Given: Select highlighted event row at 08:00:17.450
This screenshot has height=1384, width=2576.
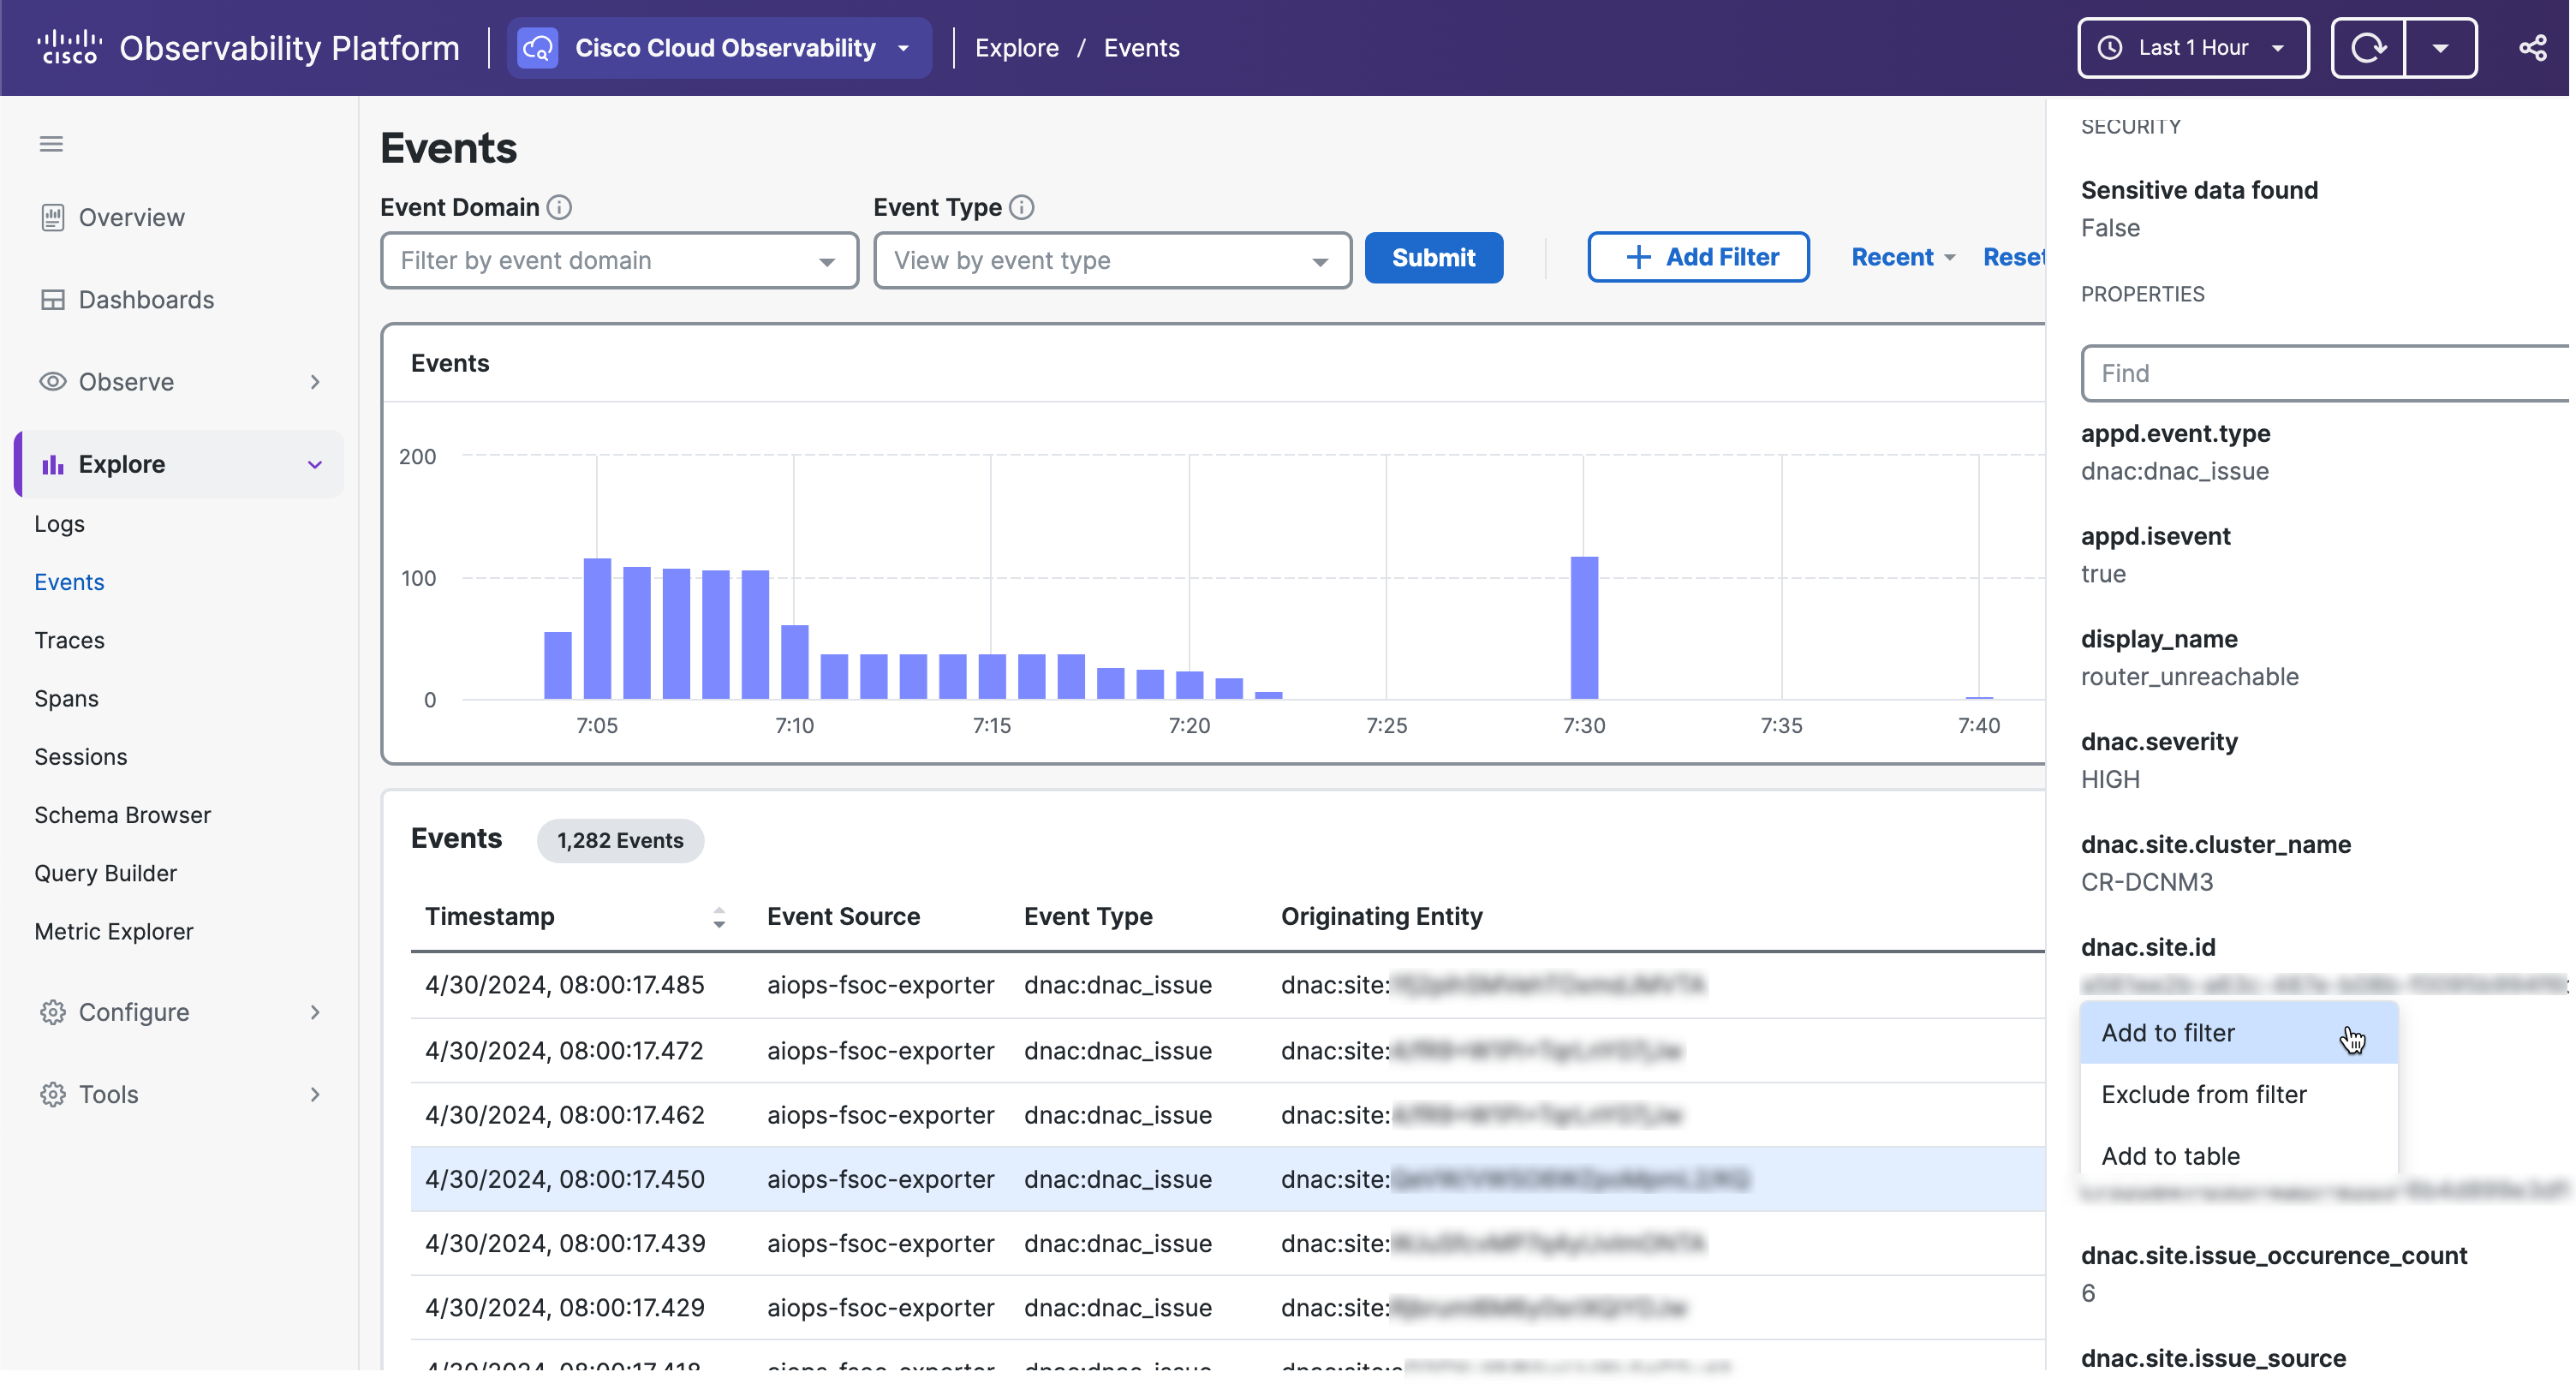Looking at the screenshot, I should [1227, 1178].
